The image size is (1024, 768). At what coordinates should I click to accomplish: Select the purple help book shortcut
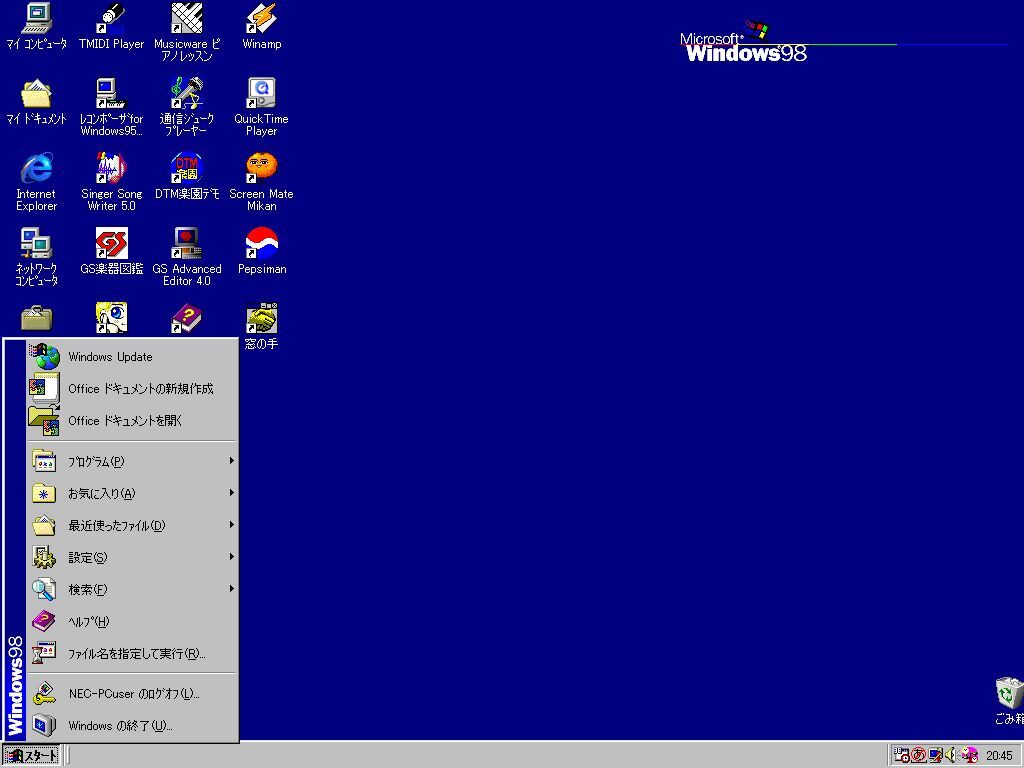tap(187, 318)
